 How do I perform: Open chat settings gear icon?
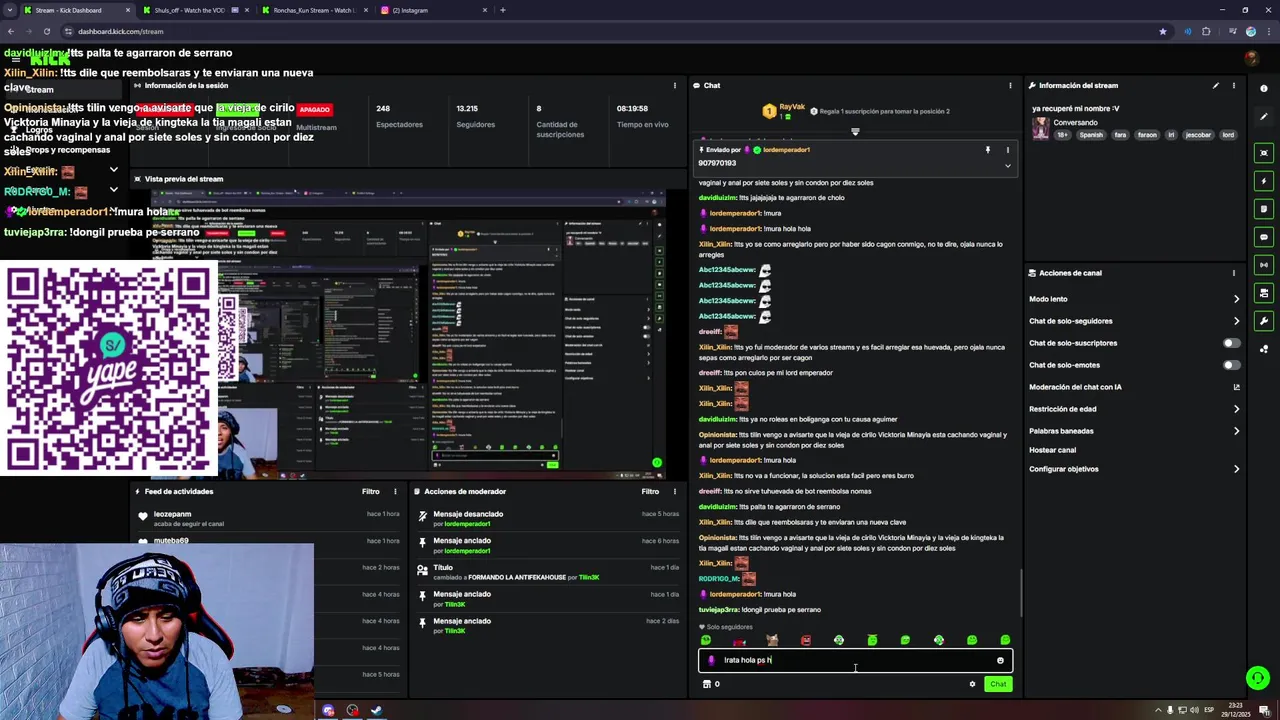coord(972,684)
